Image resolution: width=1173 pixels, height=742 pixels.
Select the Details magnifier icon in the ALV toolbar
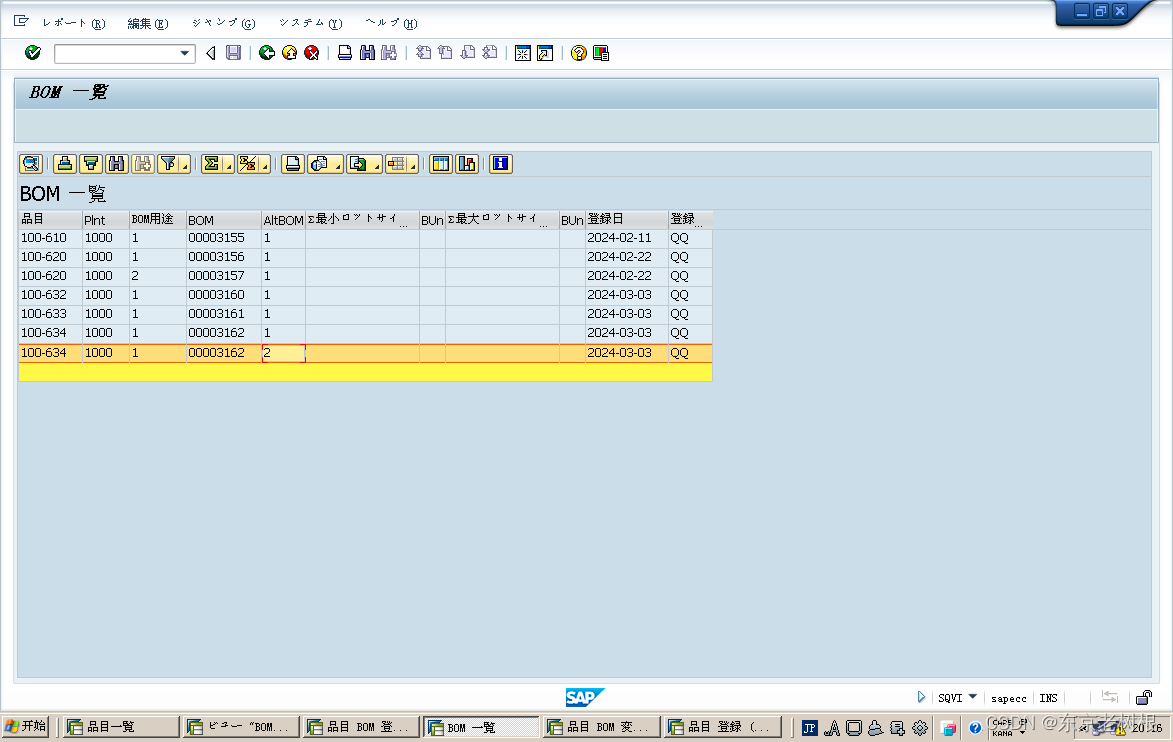(30, 163)
